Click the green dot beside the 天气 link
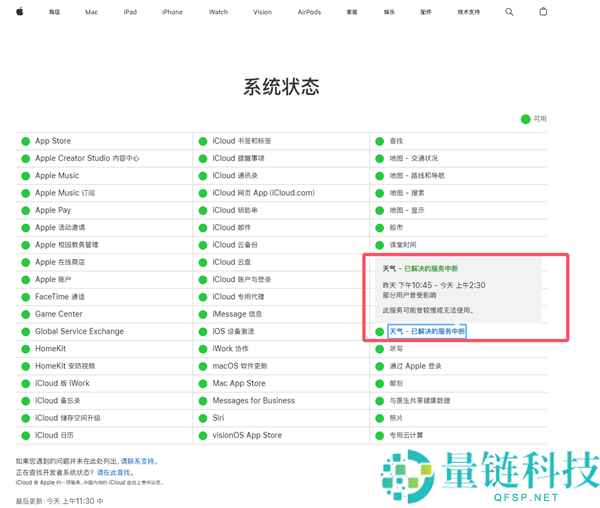Viewport: 600px width, 508px height. point(380,332)
